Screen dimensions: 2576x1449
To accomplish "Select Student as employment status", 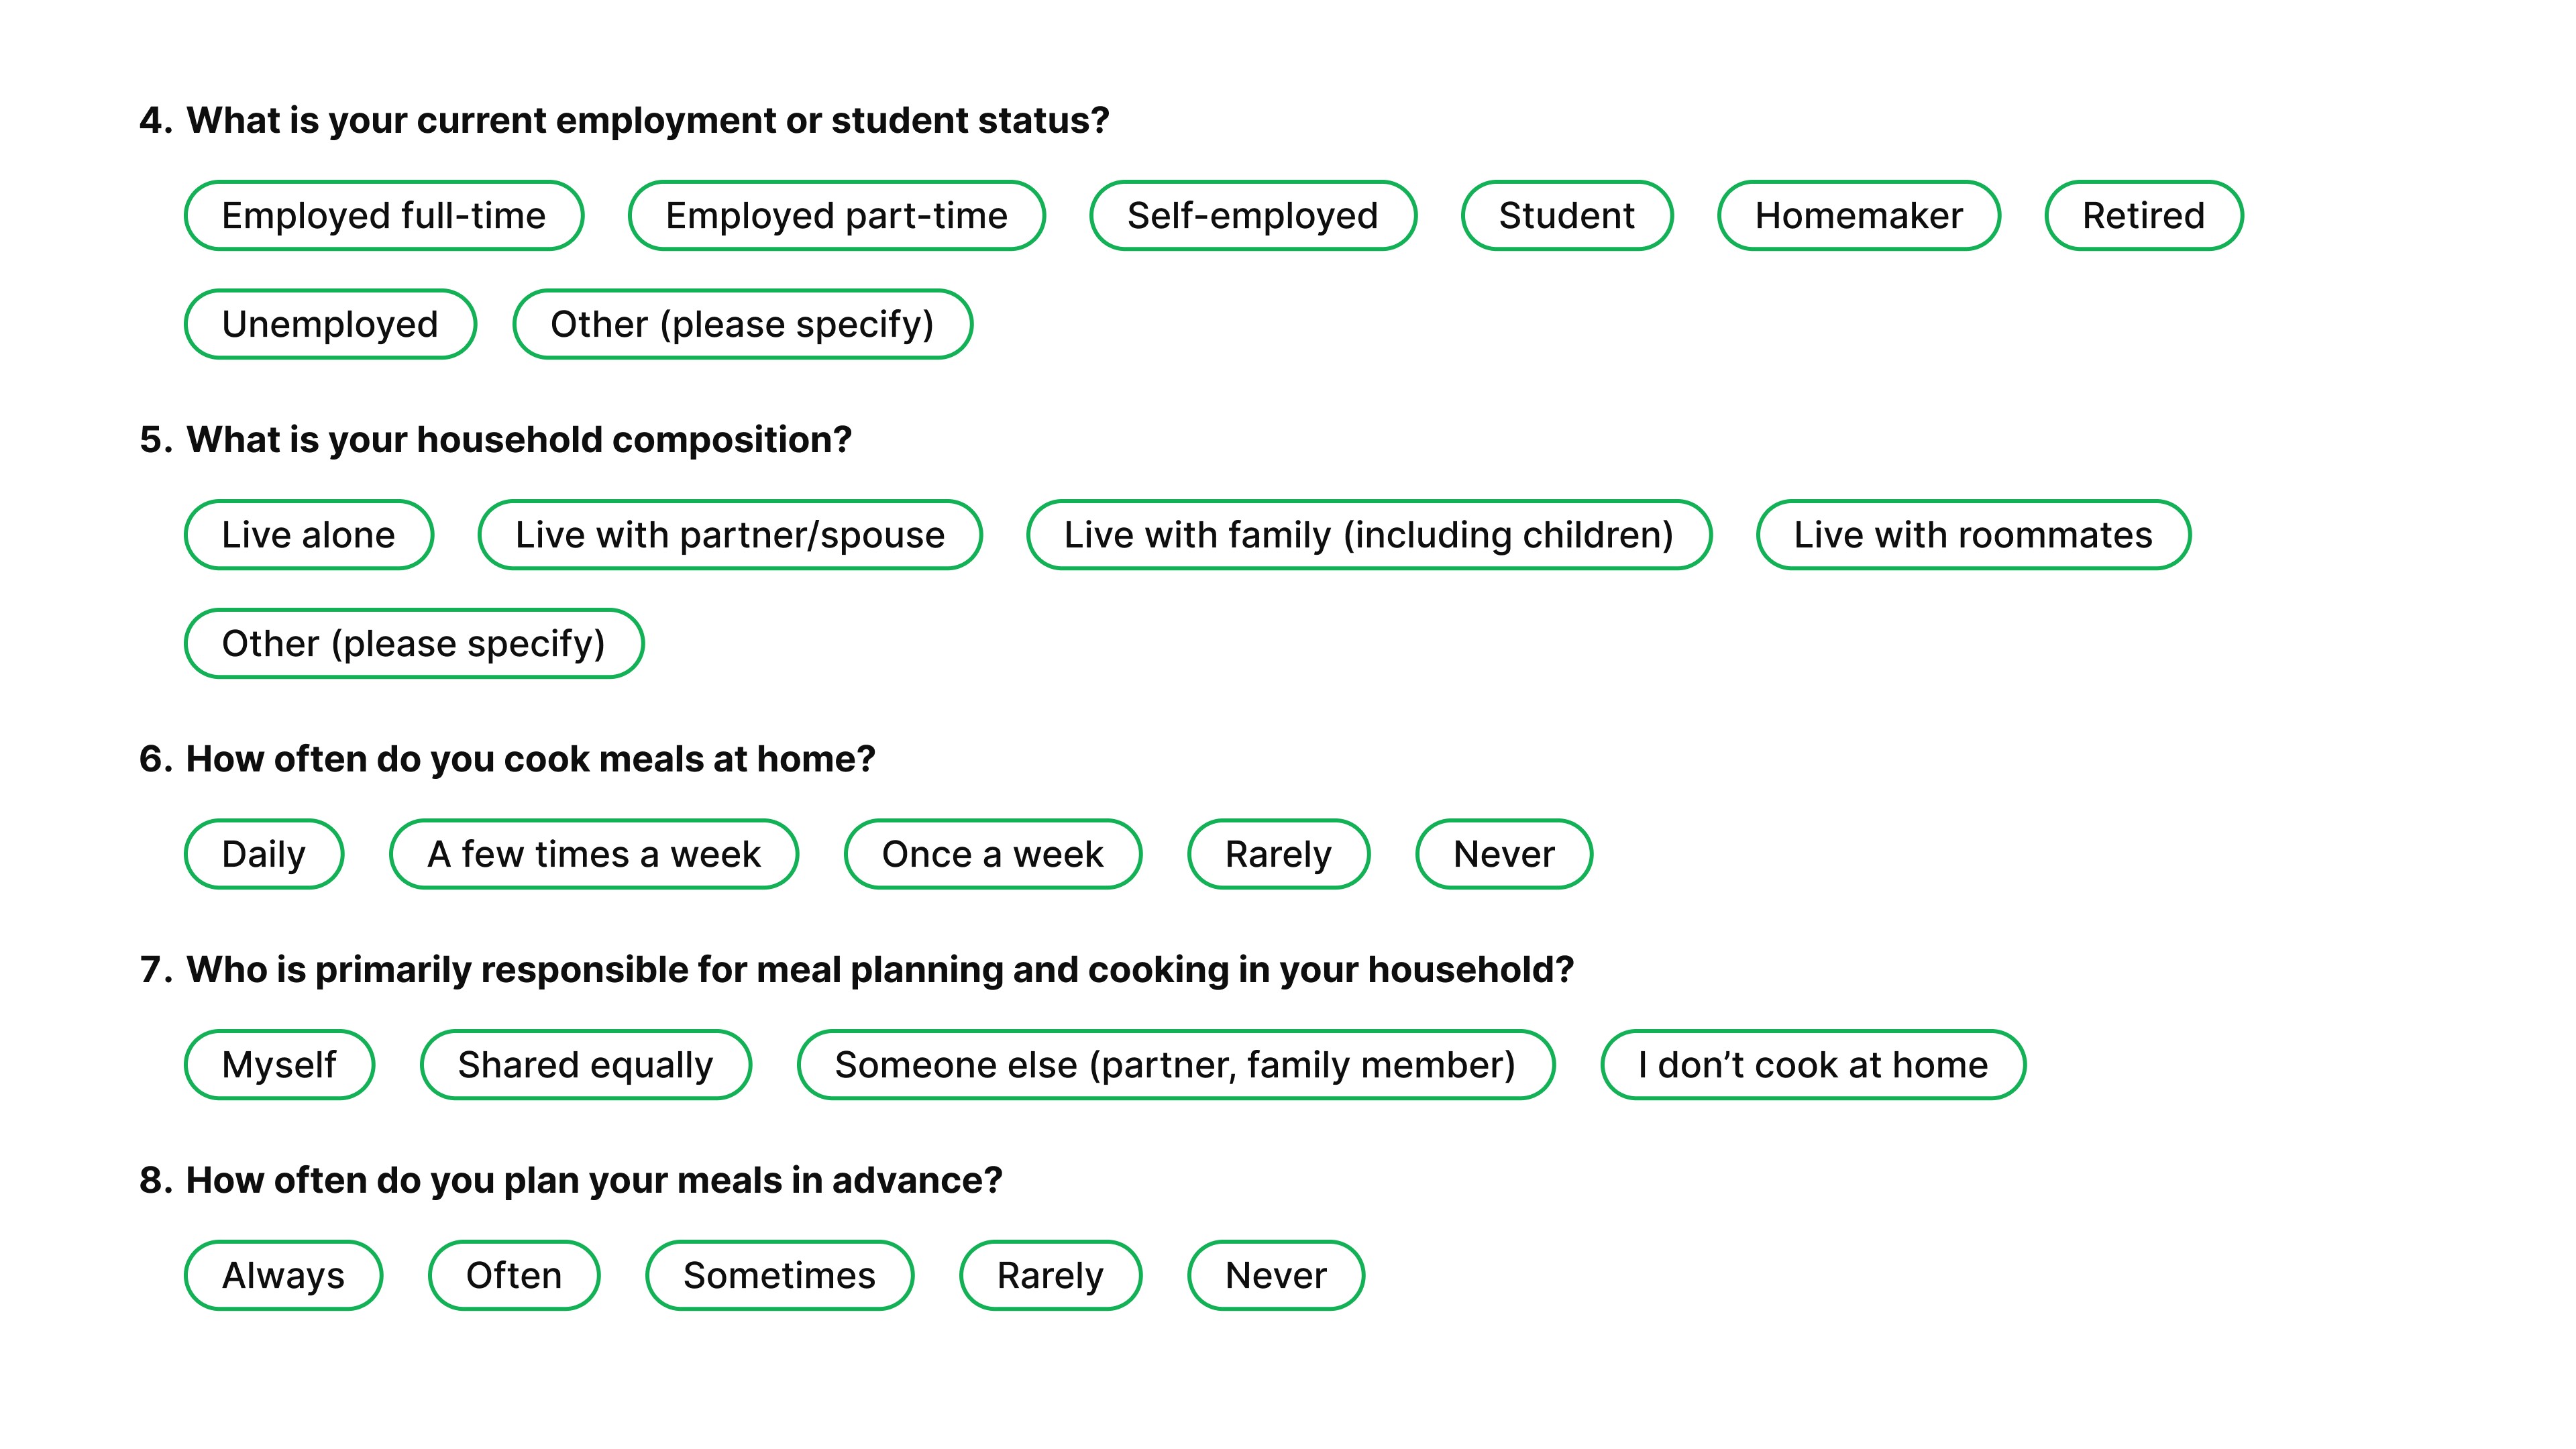I will click(1566, 216).
